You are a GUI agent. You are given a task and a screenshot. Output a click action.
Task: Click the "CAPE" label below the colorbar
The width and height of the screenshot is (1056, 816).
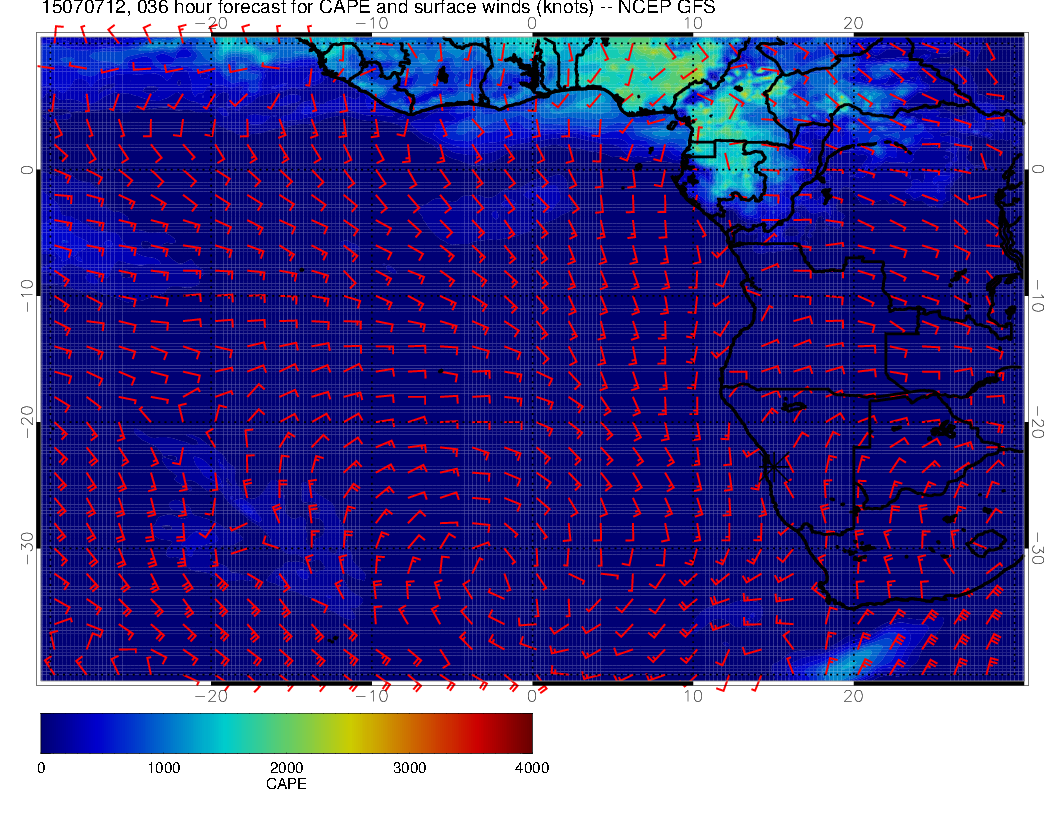pos(286,785)
